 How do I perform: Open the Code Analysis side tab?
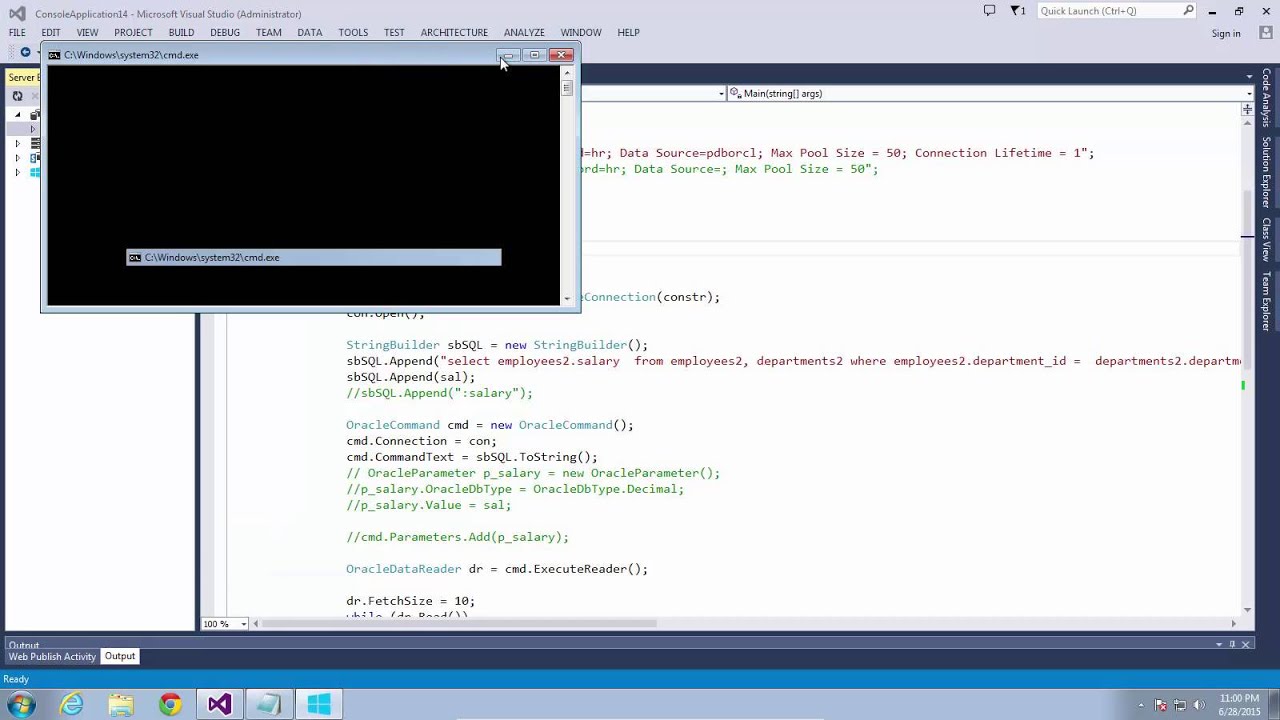(1266, 98)
